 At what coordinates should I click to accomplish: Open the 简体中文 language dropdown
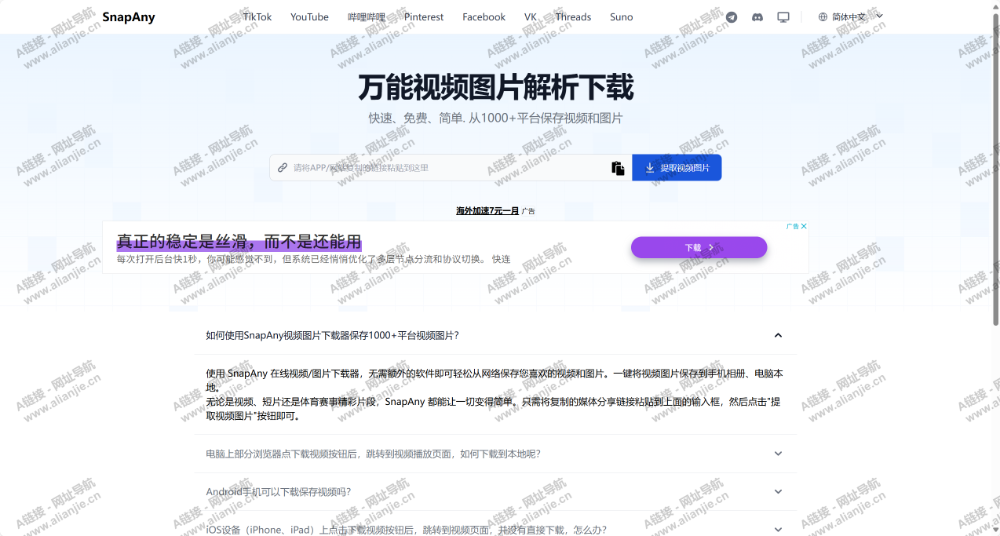click(851, 17)
